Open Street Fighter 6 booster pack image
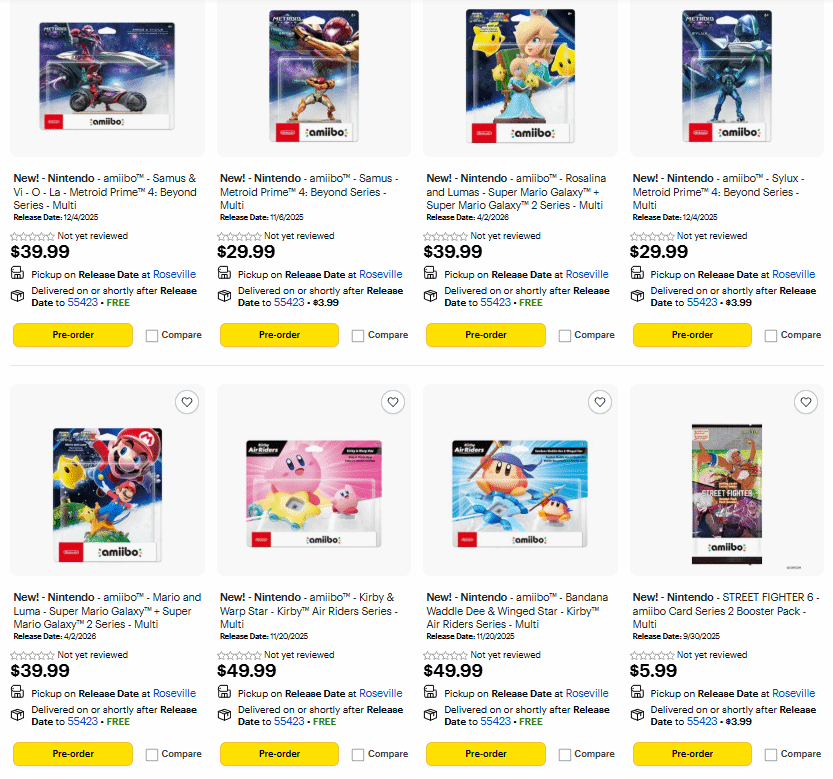833x779 pixels. pyautogui.click(x=727, y=490)
